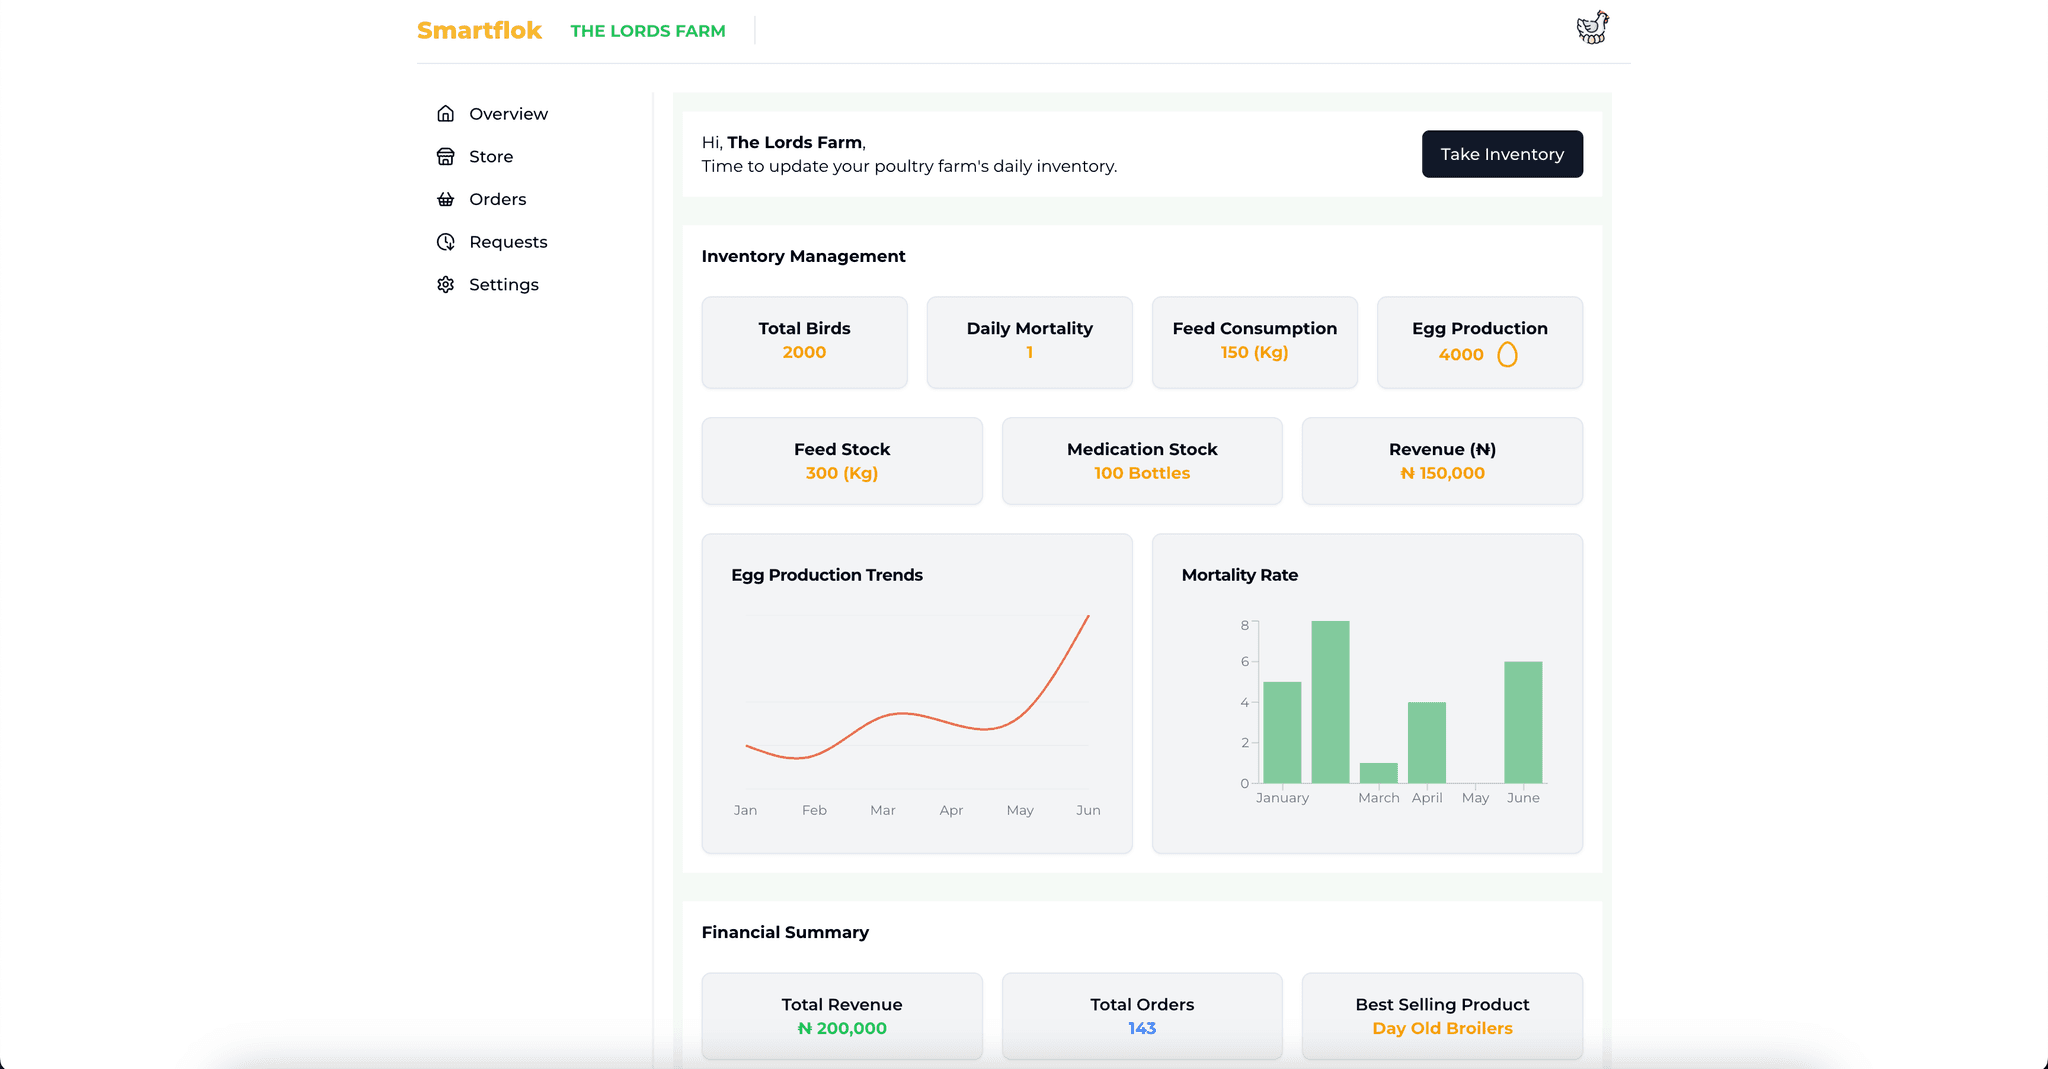Select the Best Selling Product card
This screenshot has height=1069, width=2048.
pyautogui.click(x=1442, y=1016)
